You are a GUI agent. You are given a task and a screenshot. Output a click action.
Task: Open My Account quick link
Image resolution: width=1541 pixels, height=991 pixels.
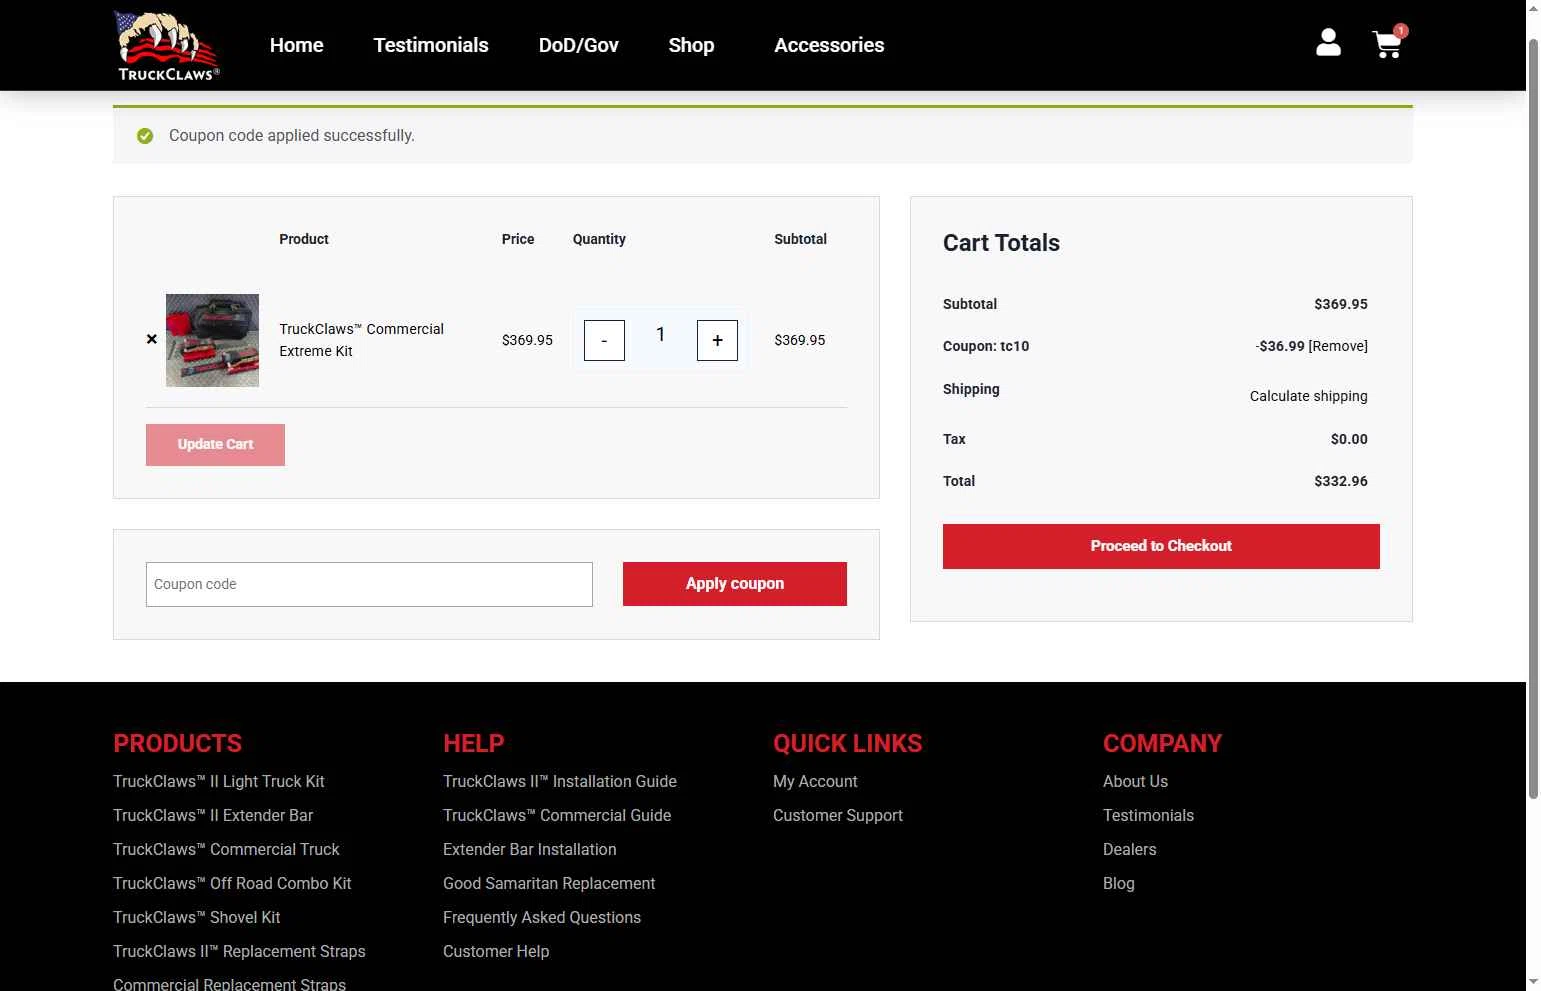[x=815, y=782]
